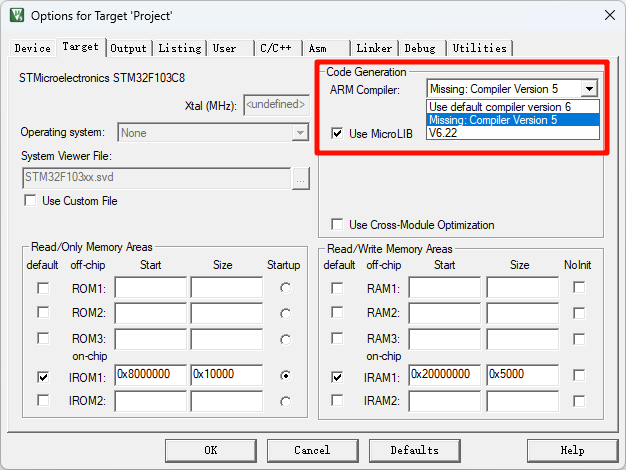Screen dimensions: 626x470
Task: Click the Help button
Action: click(571, 450)
